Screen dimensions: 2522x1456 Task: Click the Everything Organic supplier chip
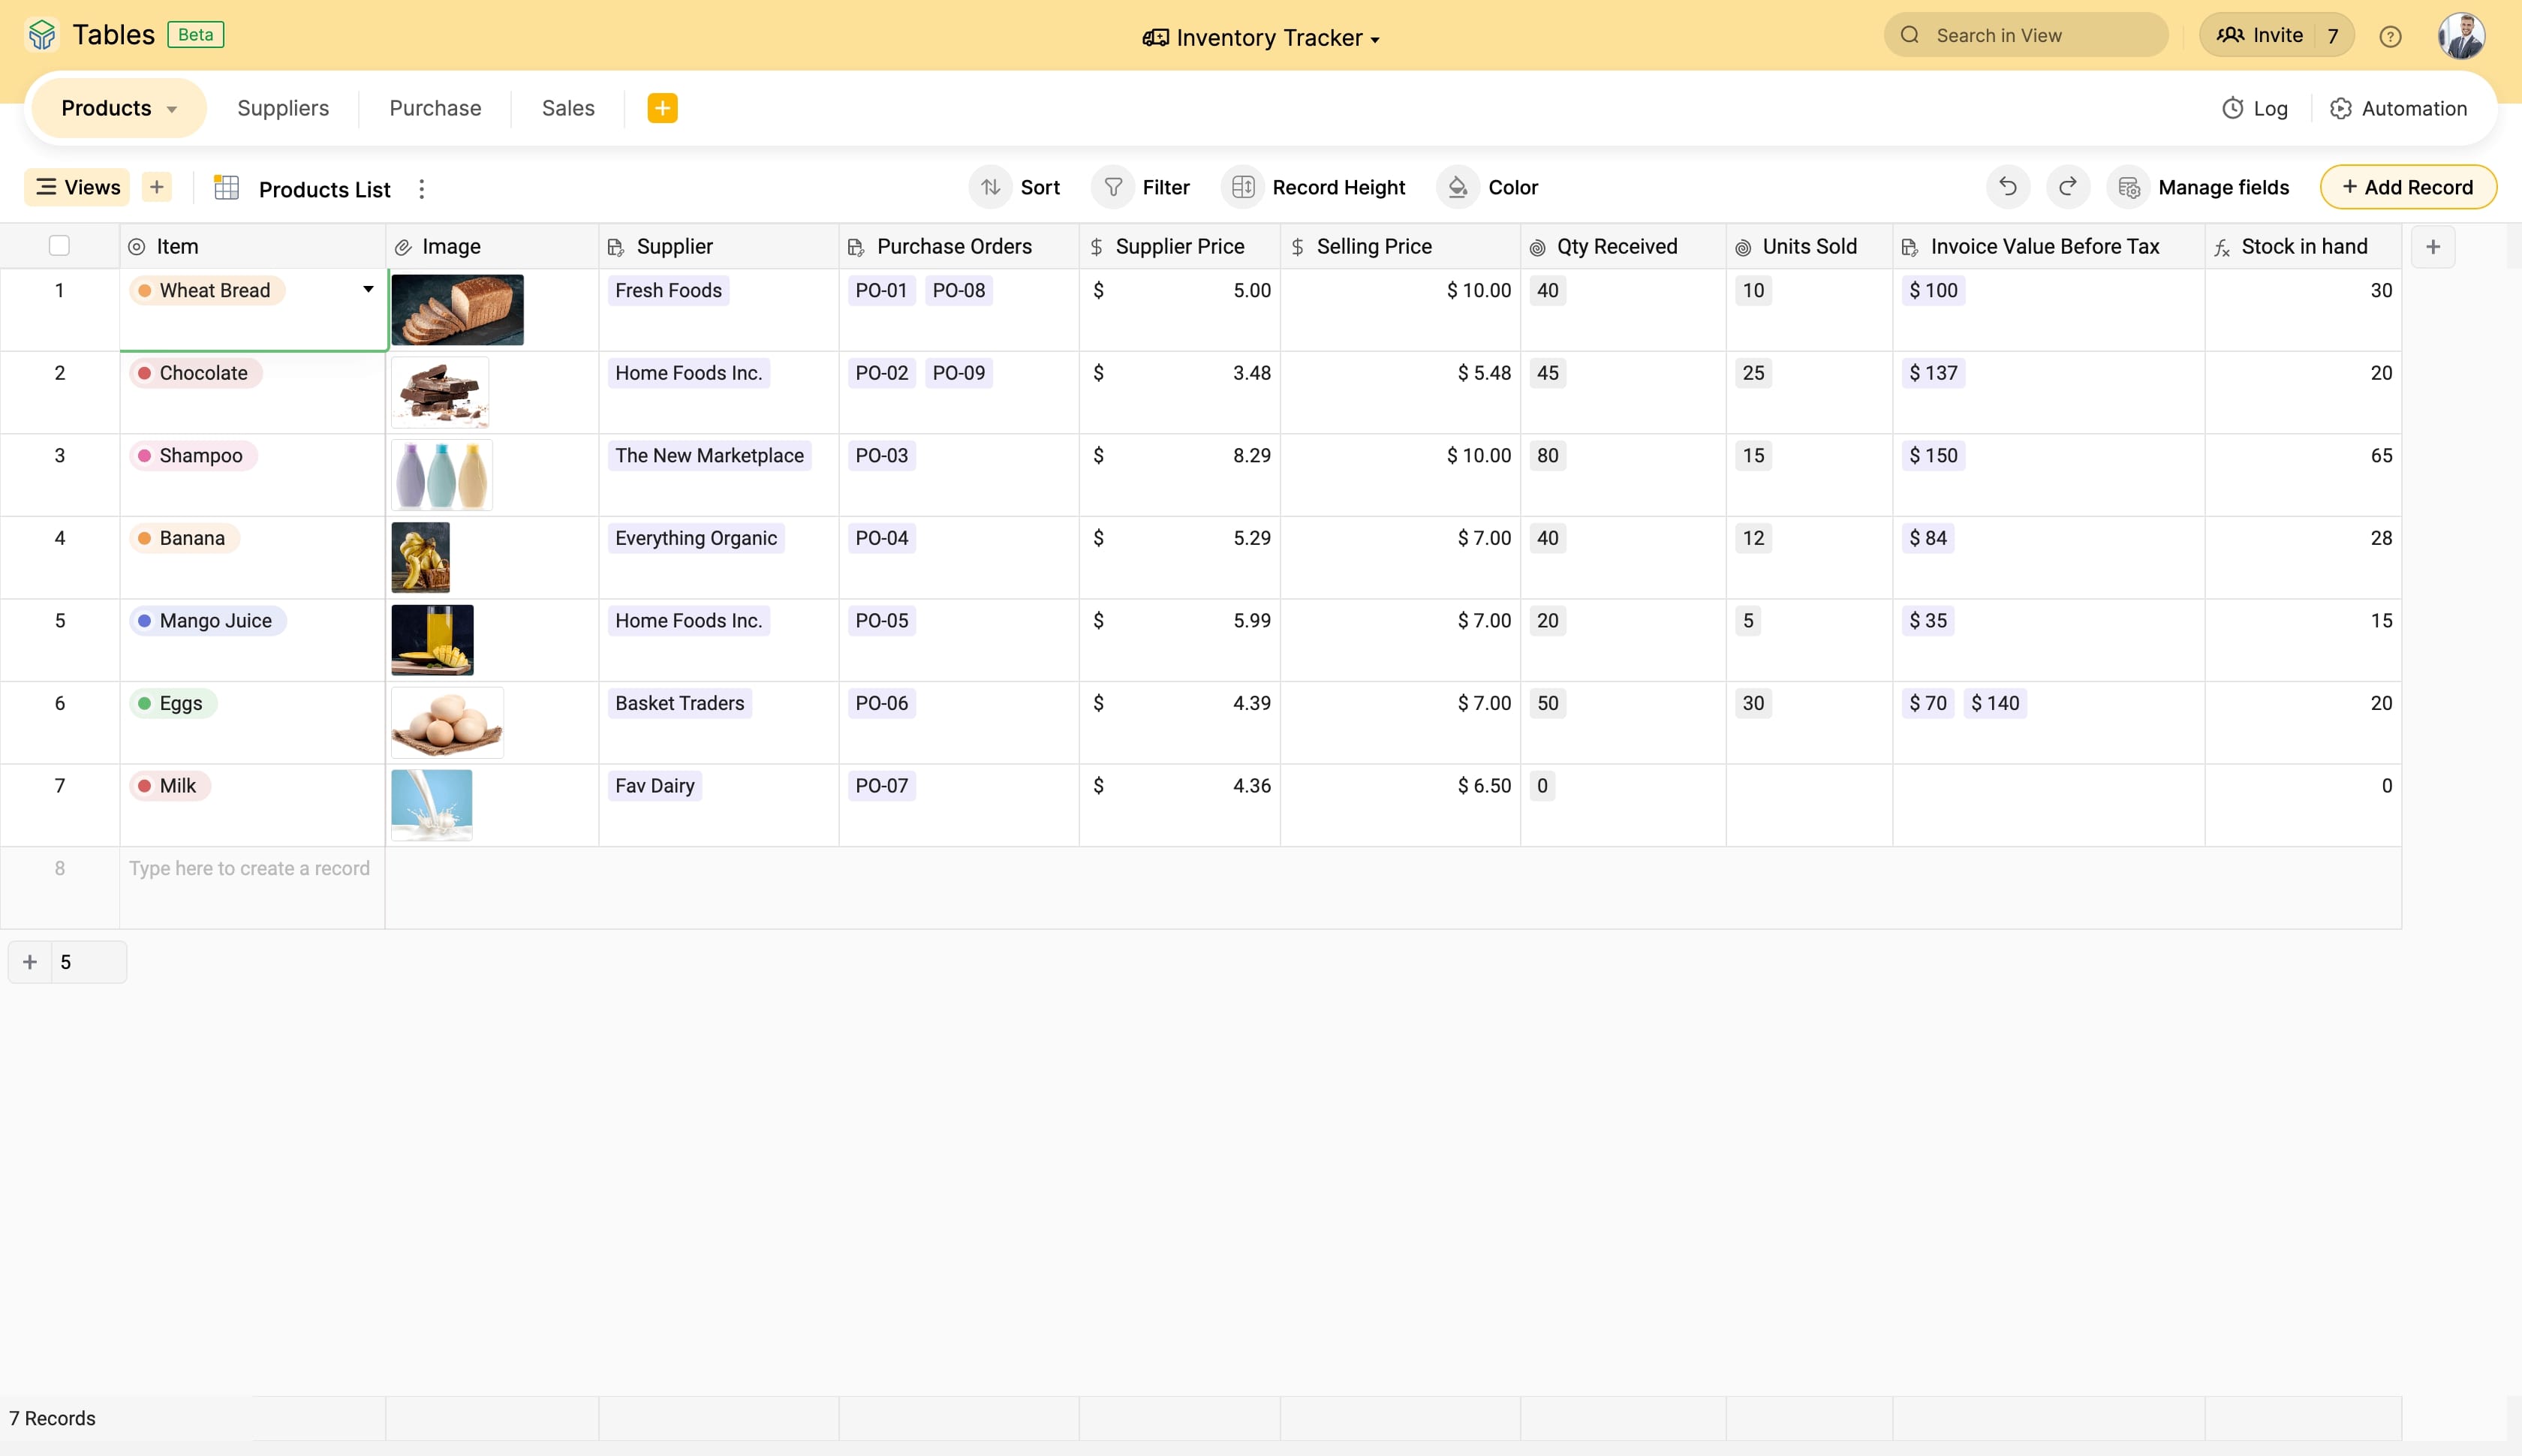pos(696,538)
